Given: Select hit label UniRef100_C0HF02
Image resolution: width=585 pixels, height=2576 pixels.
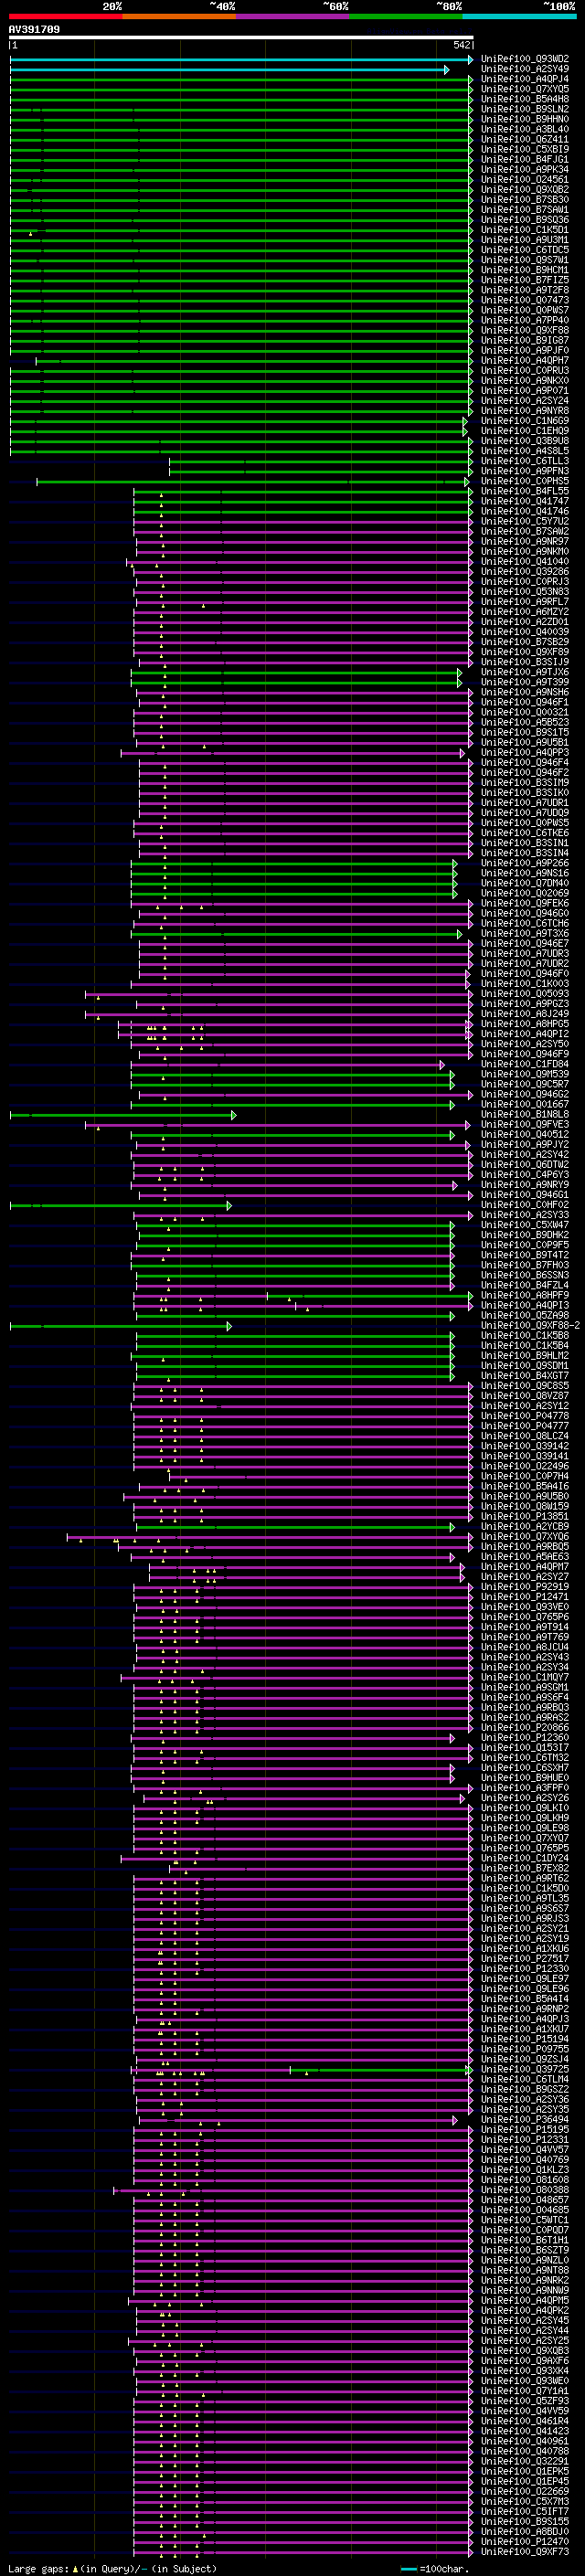Looking at the screenshot, I should pos(525,1206).
